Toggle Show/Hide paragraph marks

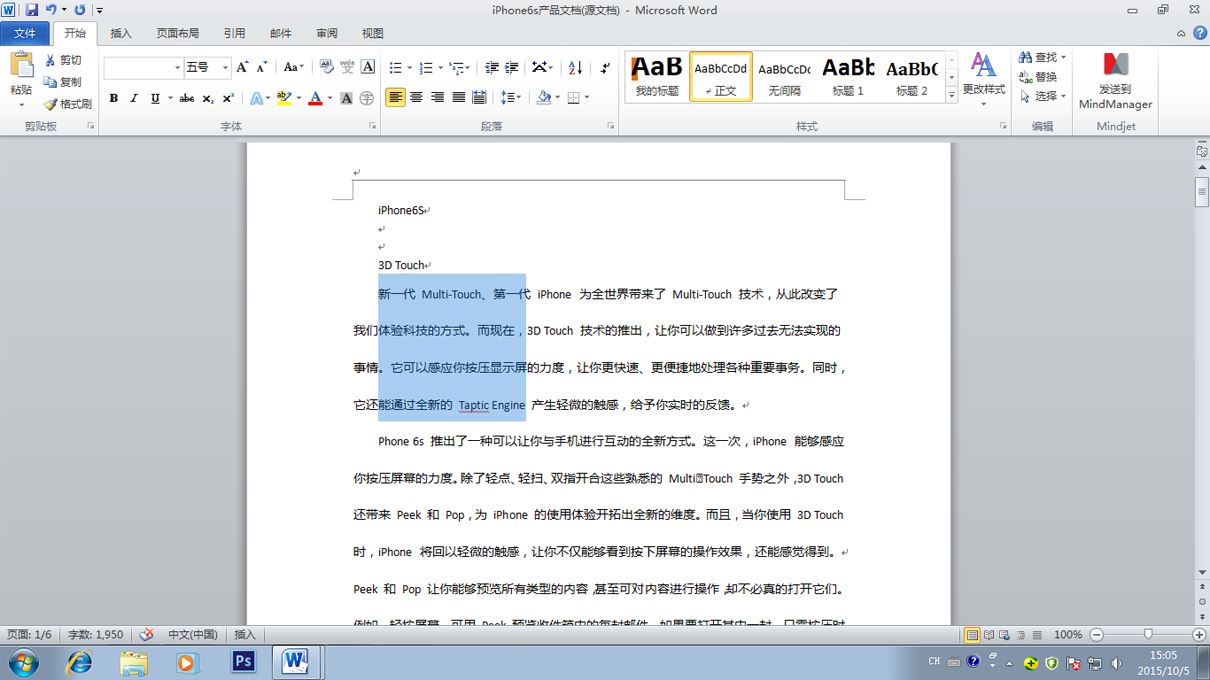606,67
